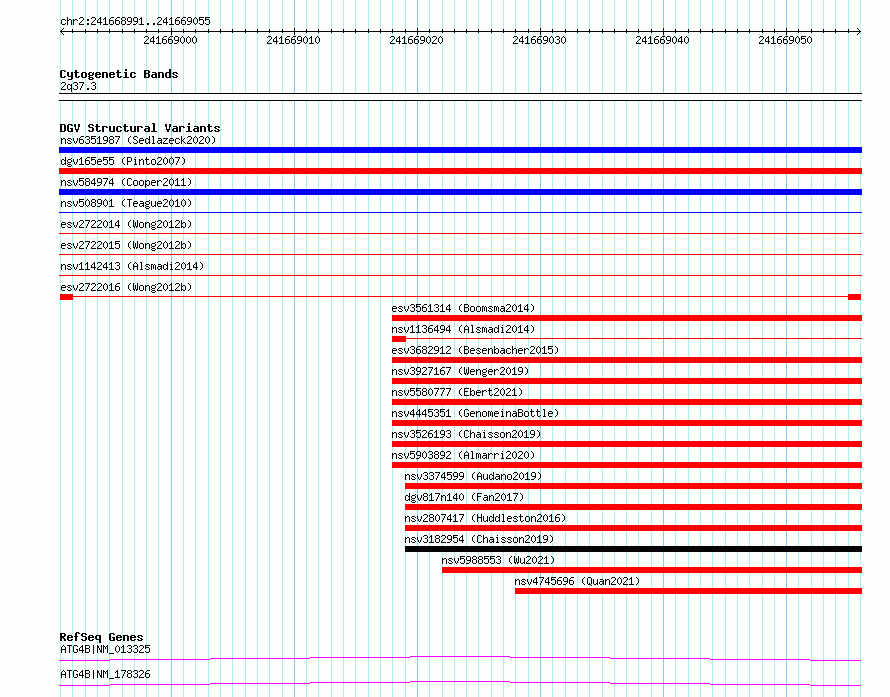Click ruler position 241669010
890x697 pixels.
(x=293, y=40)
